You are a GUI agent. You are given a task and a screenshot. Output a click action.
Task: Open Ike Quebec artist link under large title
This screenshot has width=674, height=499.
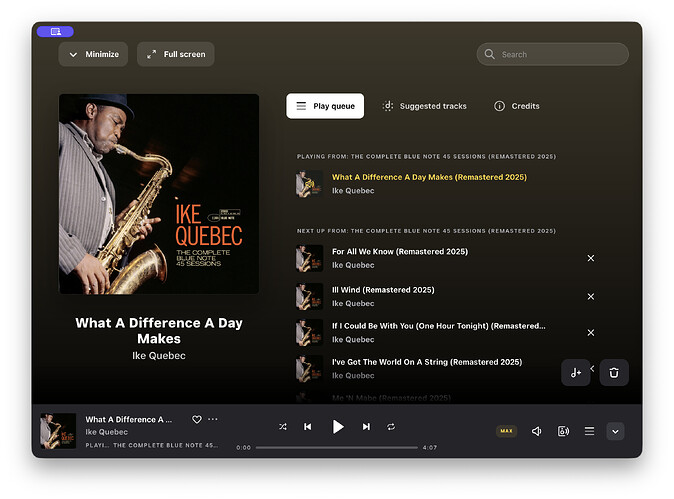159,356
